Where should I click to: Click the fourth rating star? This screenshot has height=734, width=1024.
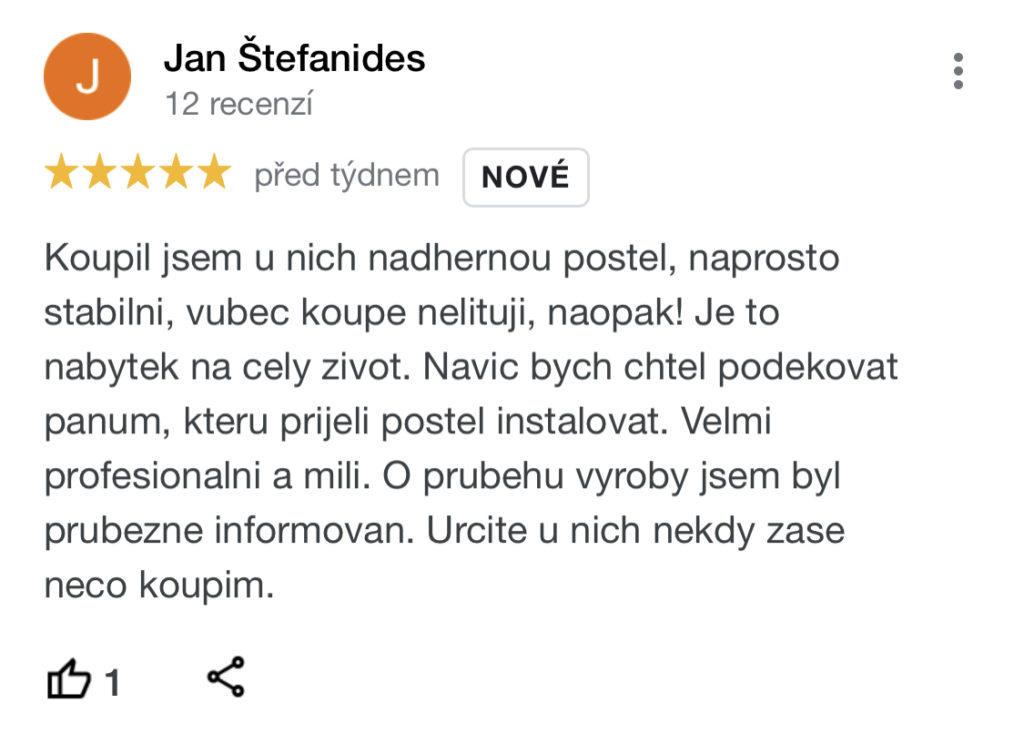(176, 172)
